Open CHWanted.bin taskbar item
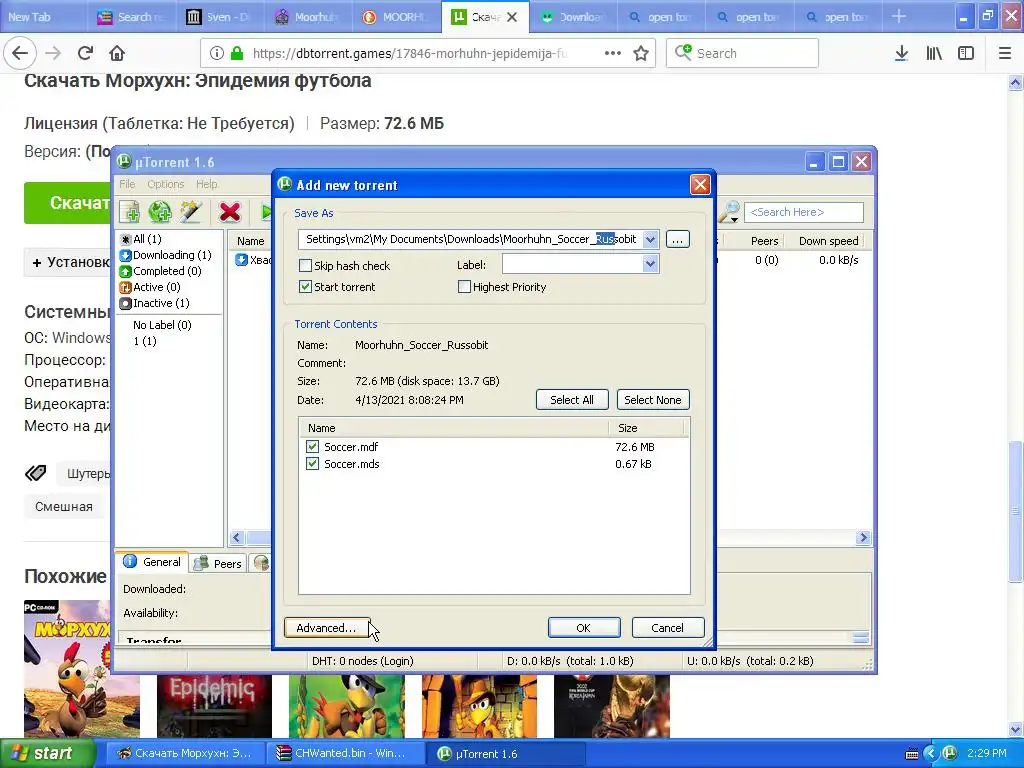The height and width of the screenshot is (768, 1024). click(x=345, y=753)
